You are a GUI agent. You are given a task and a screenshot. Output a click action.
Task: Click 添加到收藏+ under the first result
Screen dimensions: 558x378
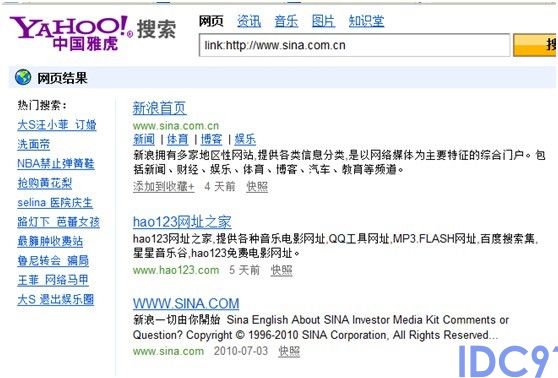(x=164, y=187)
